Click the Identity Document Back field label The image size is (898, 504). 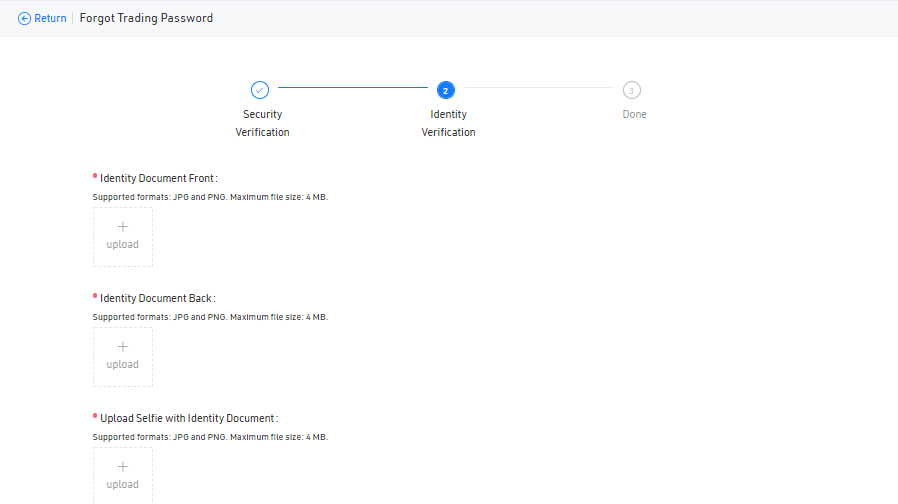coord(157,298)
